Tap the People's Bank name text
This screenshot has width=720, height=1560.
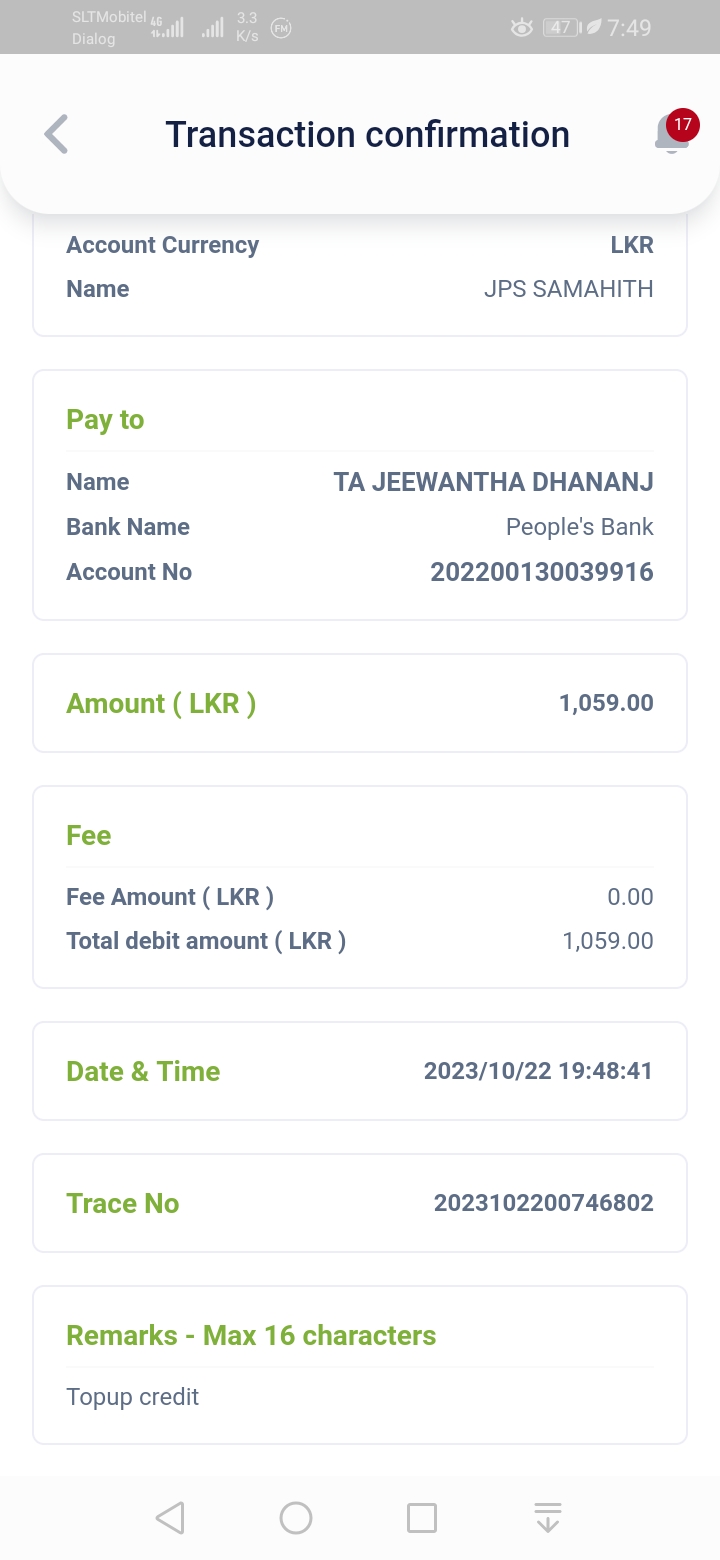point(579,527)
